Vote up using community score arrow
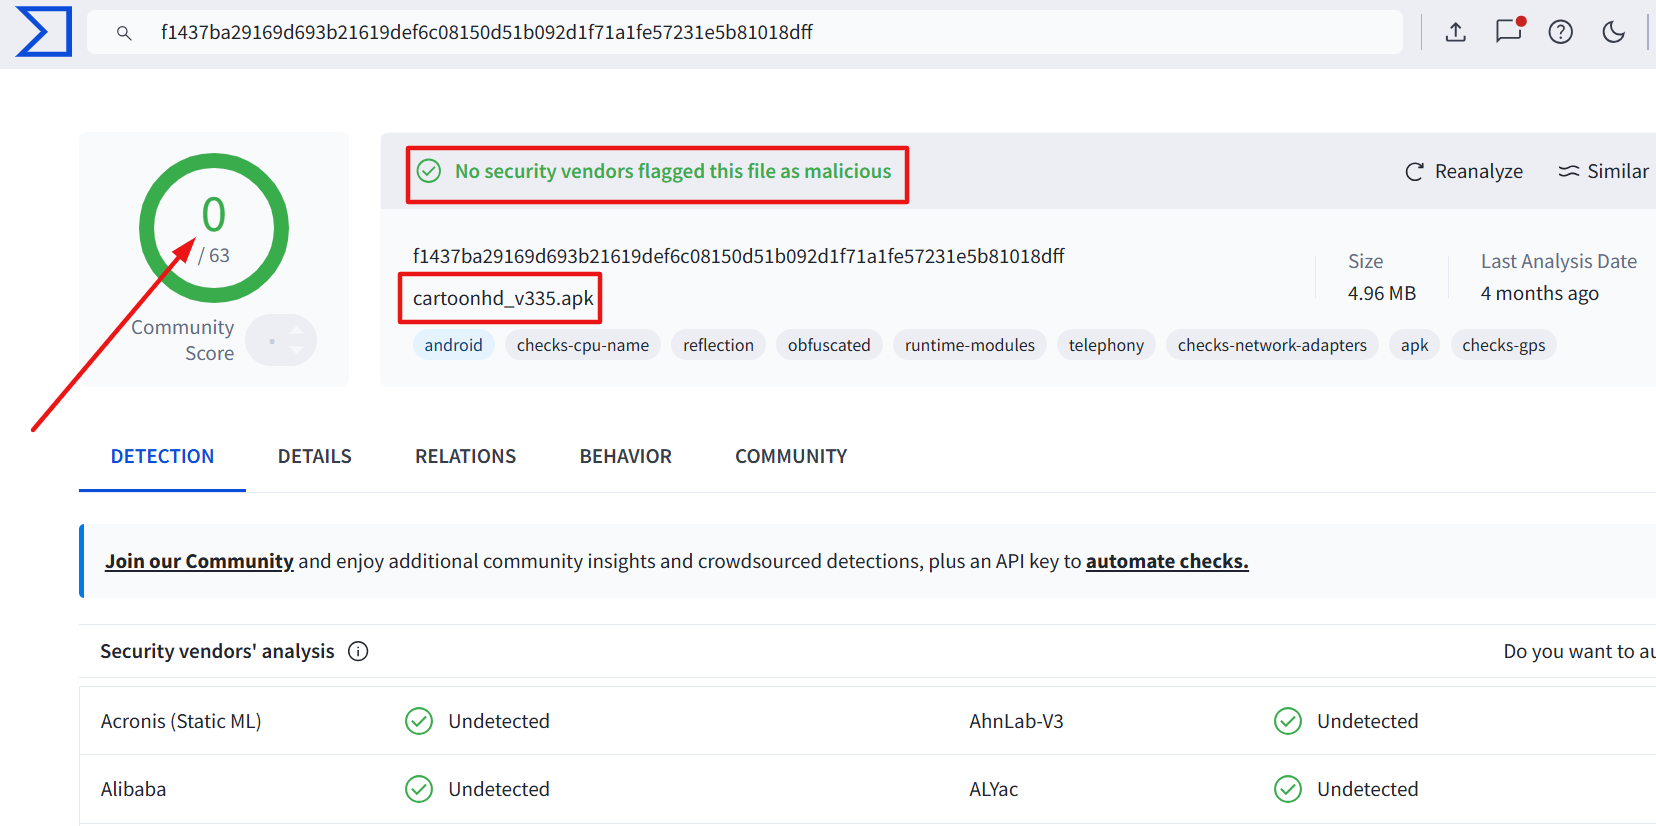 (x=297, y=330)
